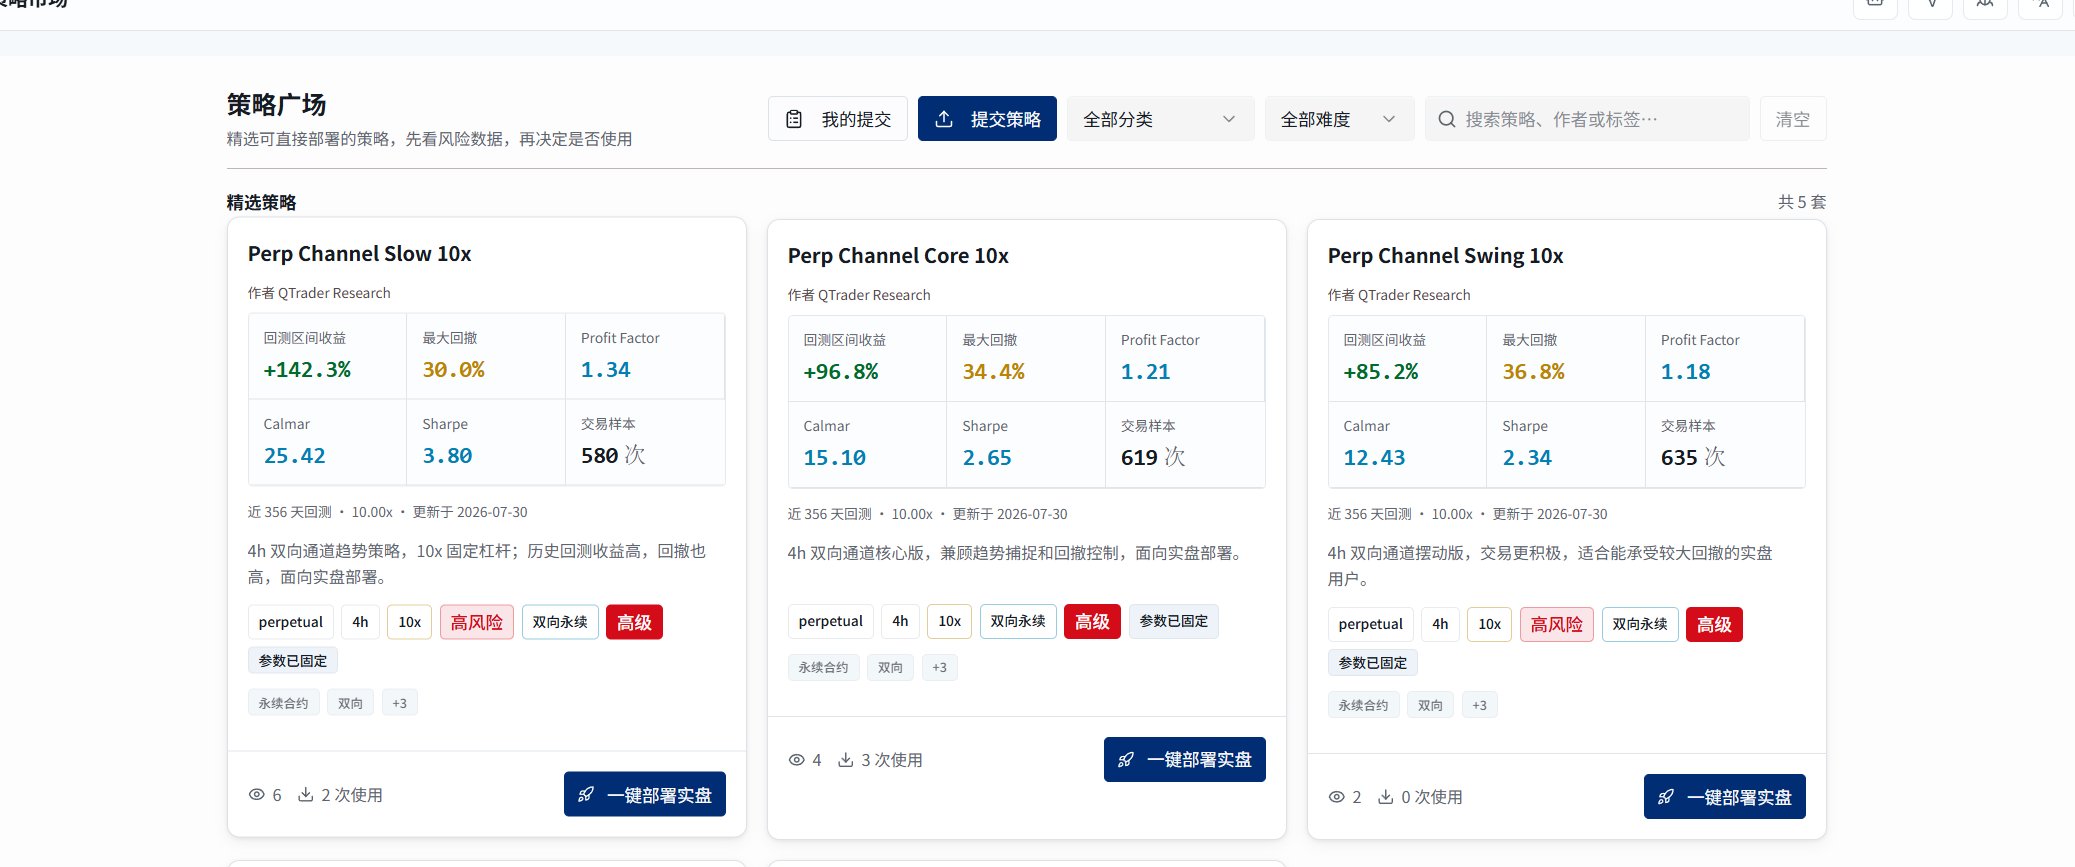Click the magnifier icon in the search box
Screen dimensions: 2075x867
tap(1446, 119)
